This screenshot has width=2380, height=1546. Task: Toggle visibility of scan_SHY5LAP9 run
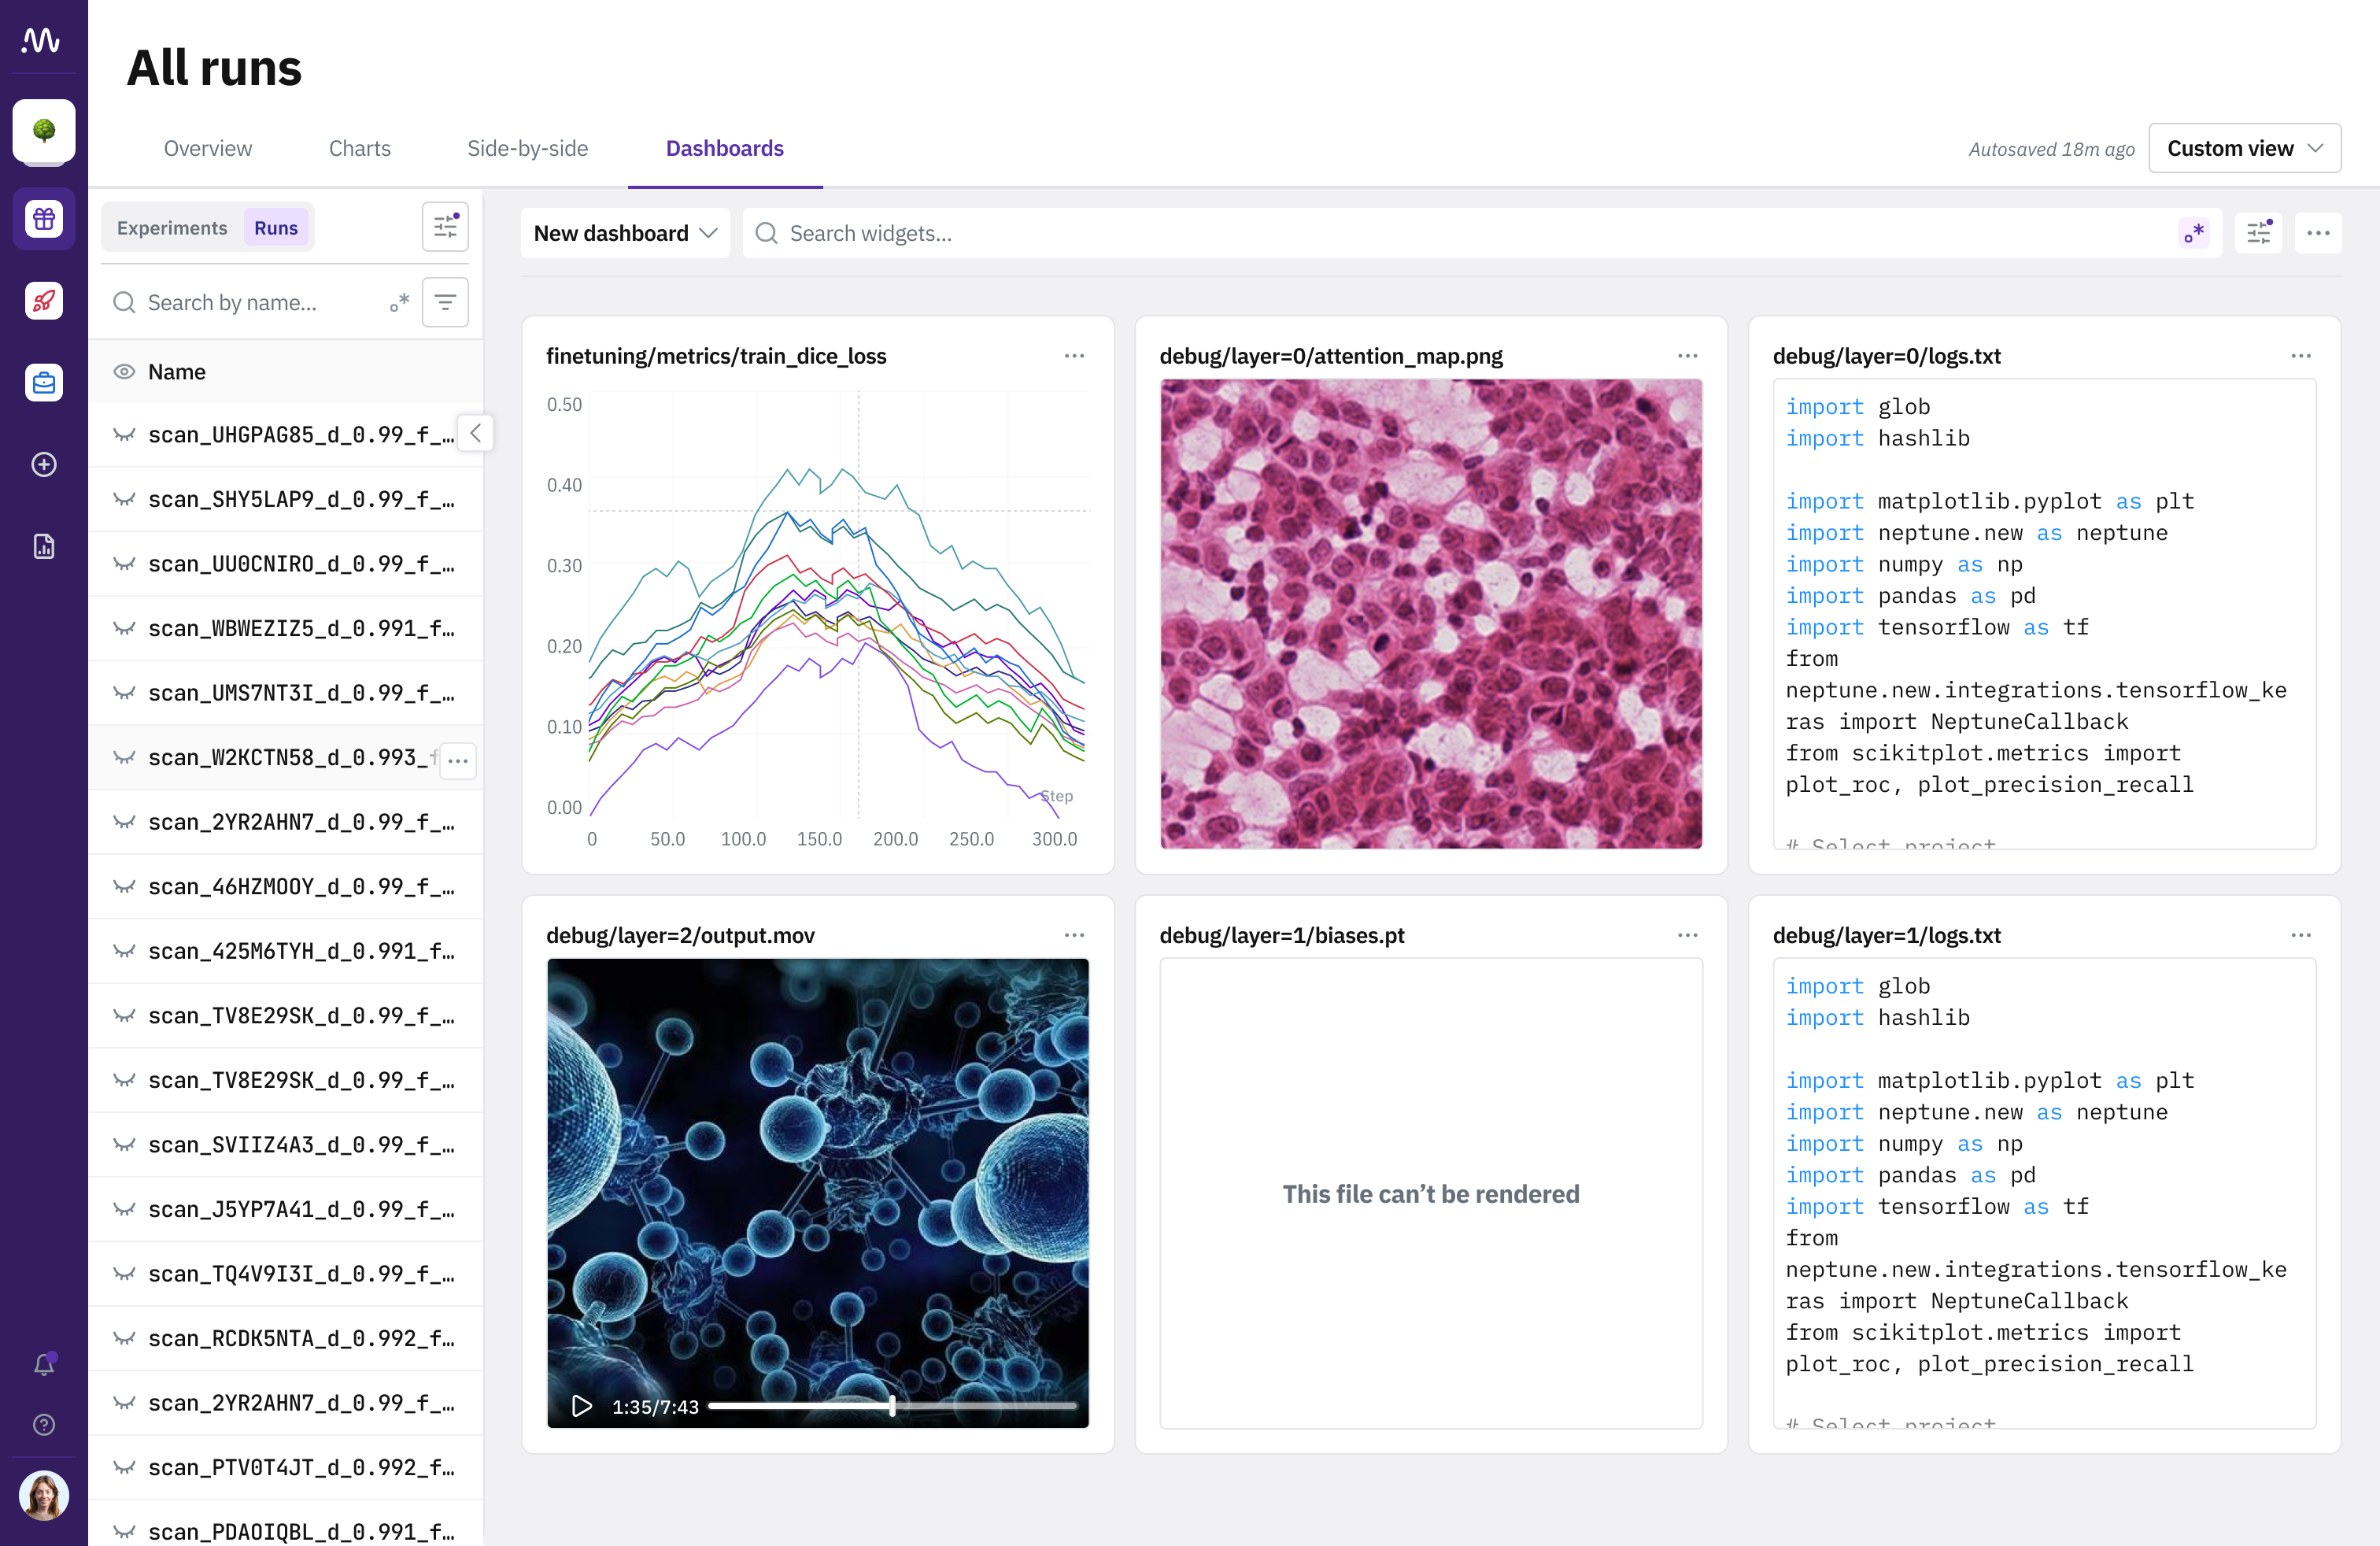tap(124, 499)
